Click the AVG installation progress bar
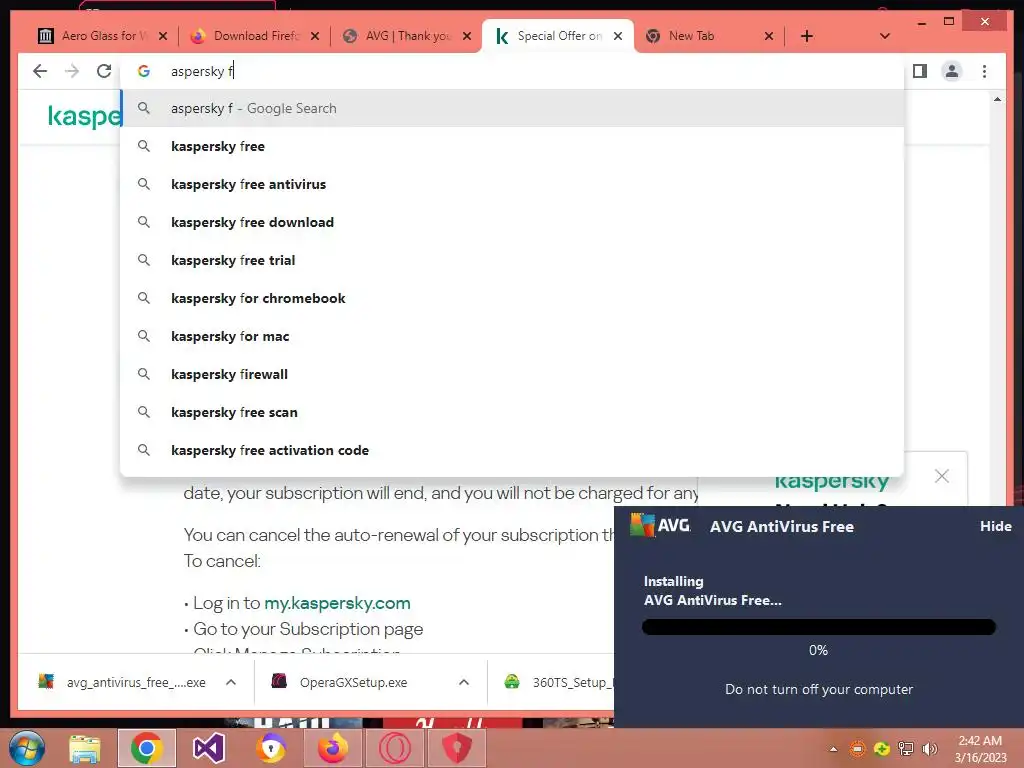 click(x=819, y=627)
